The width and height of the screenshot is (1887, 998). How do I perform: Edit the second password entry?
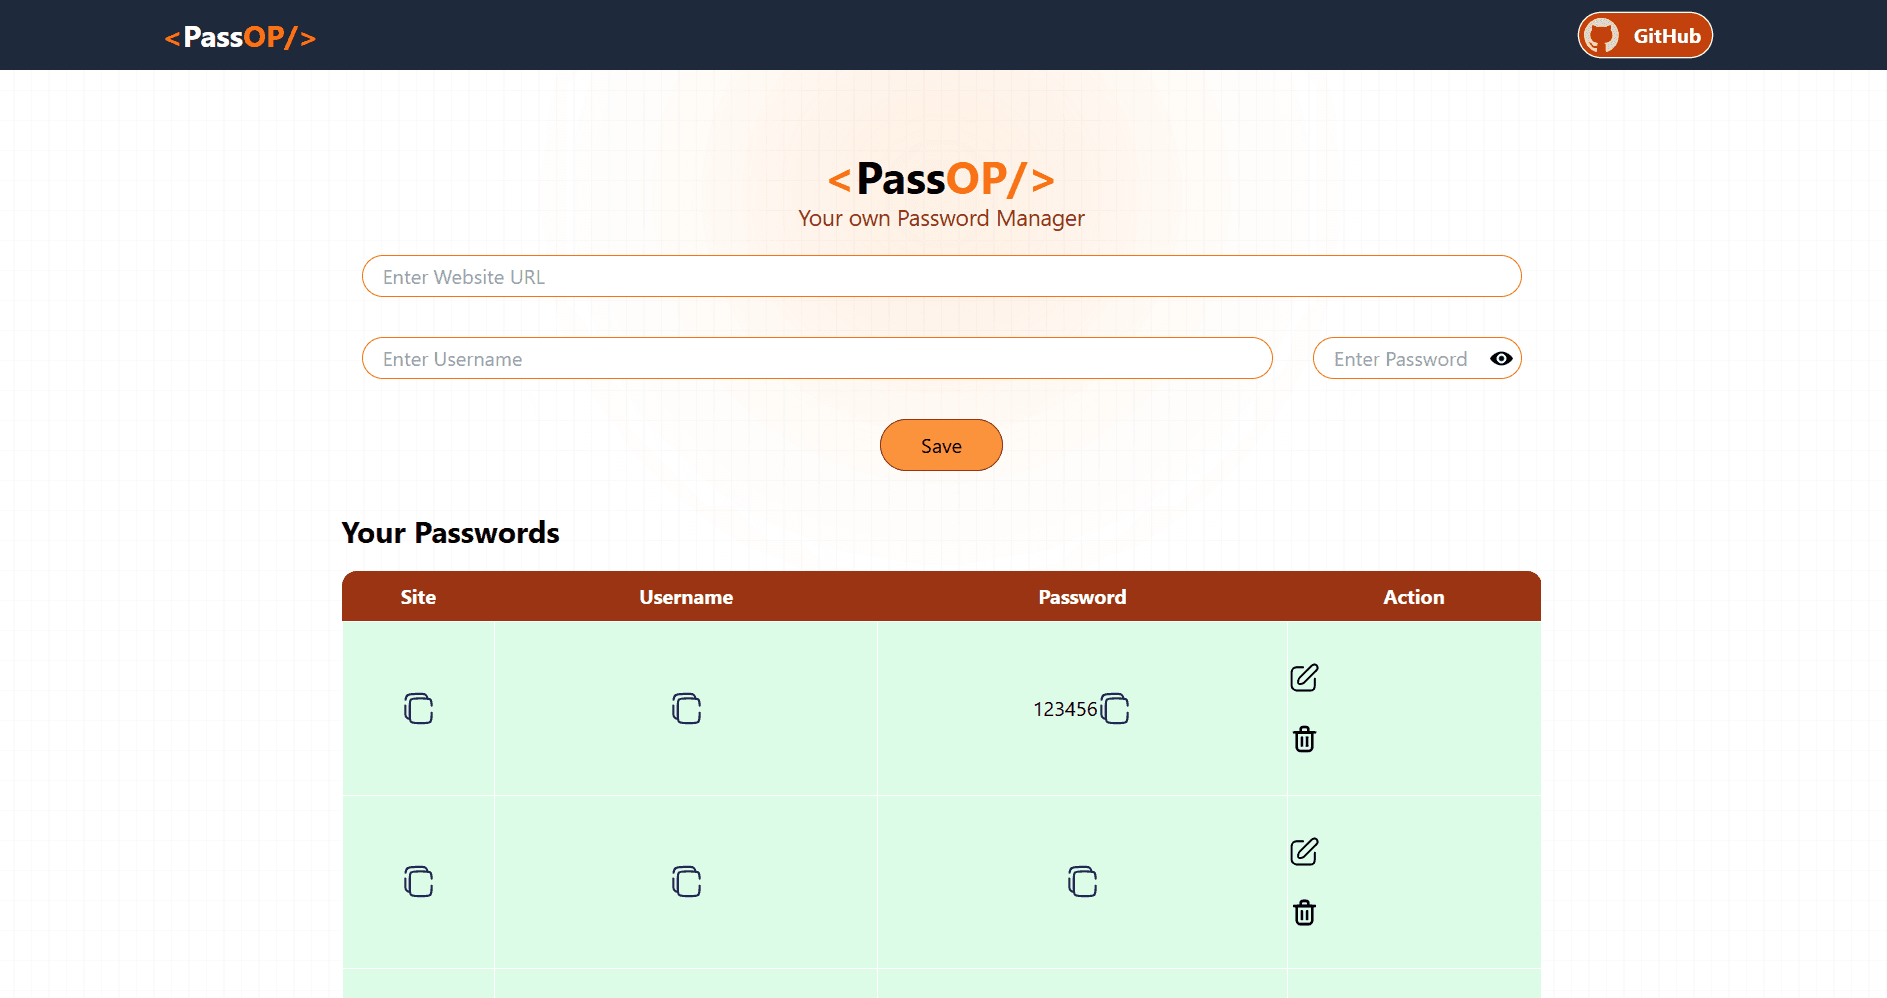coord(1303,851)
